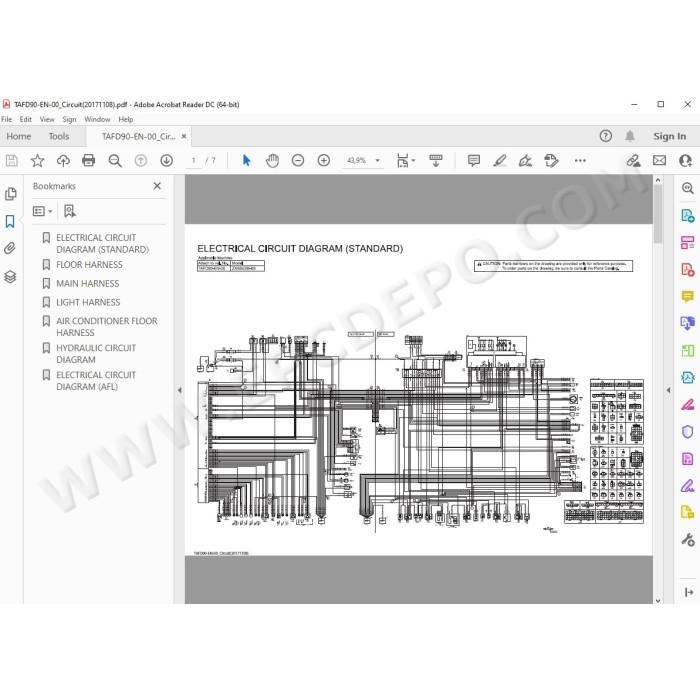Image resolution: width=700 pixels, height=700 pixels.
Task: Open the View menu
Action: coord(47,119)
